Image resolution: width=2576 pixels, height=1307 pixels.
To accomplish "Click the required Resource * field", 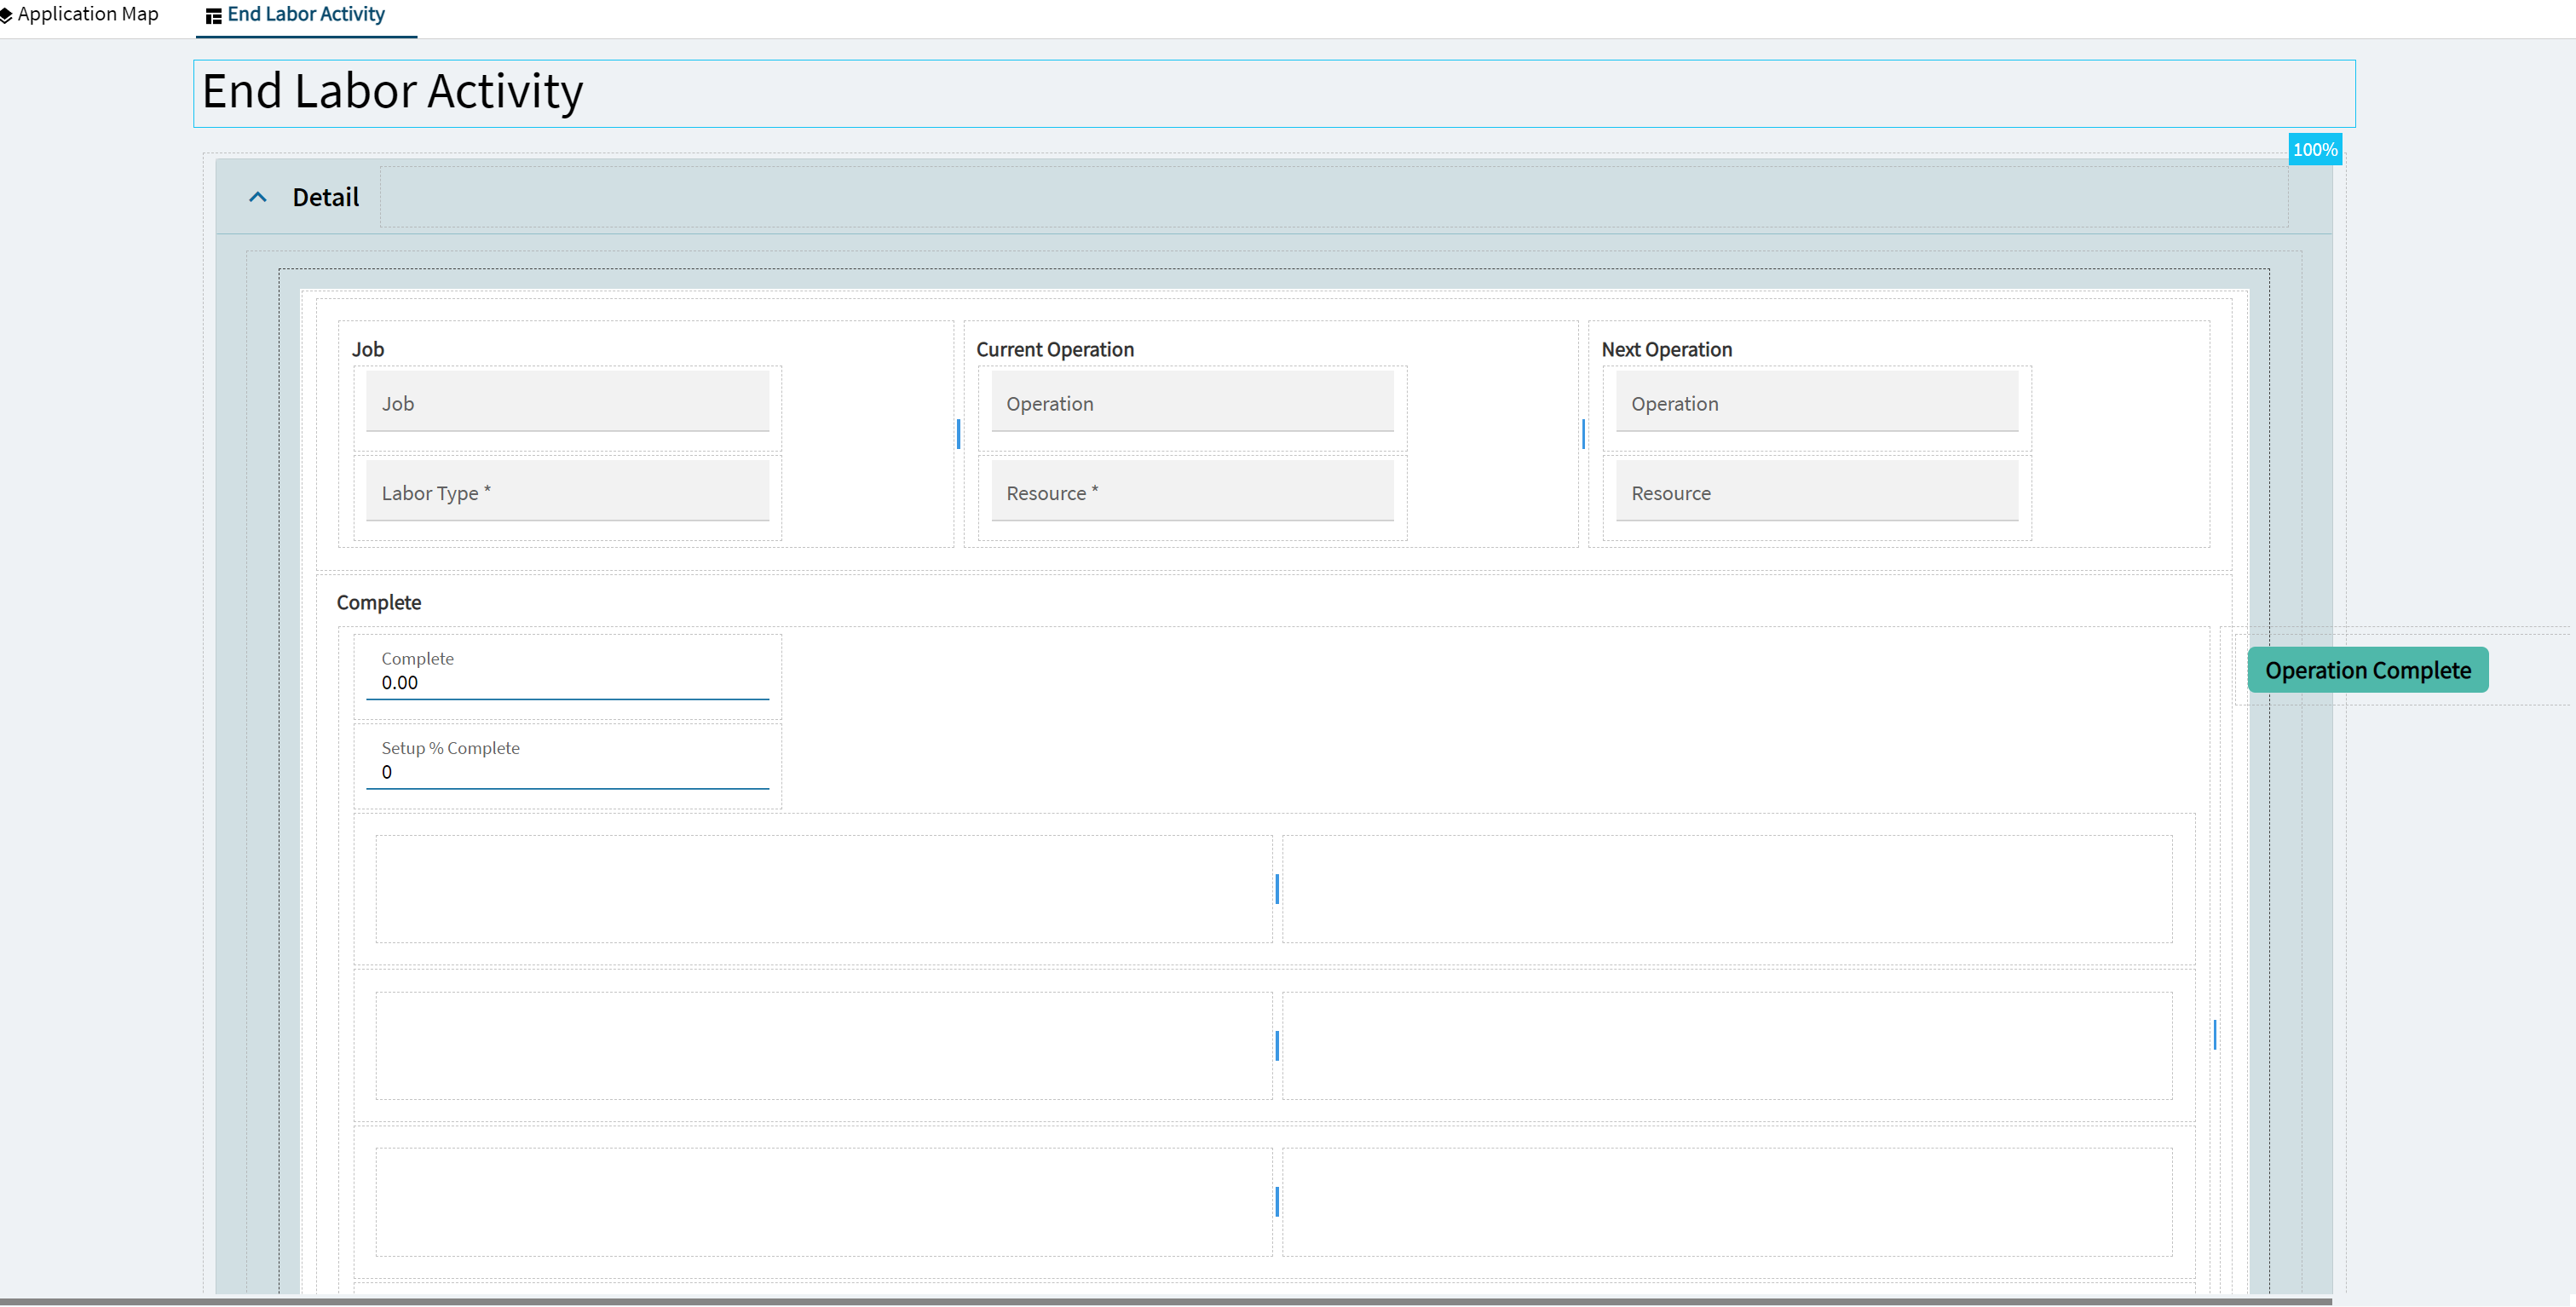I will [x=1192, y=492].
